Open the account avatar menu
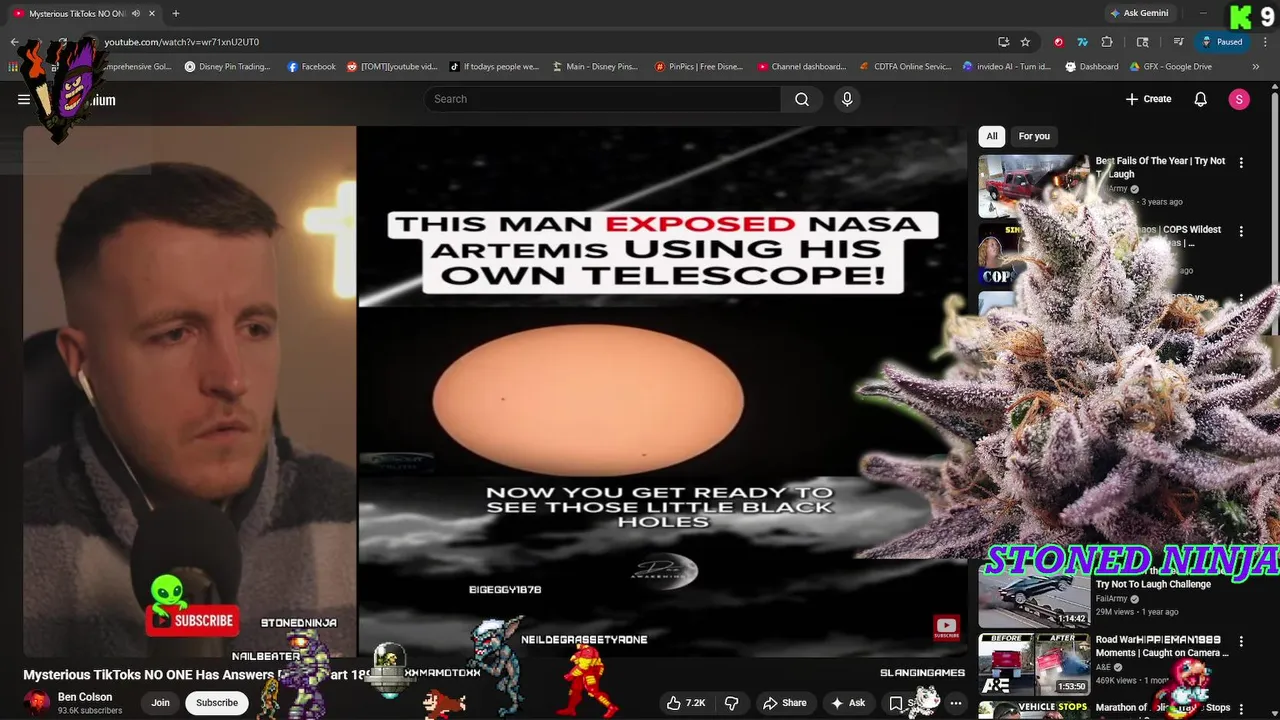1280x720 pixels. (1239, 99)
